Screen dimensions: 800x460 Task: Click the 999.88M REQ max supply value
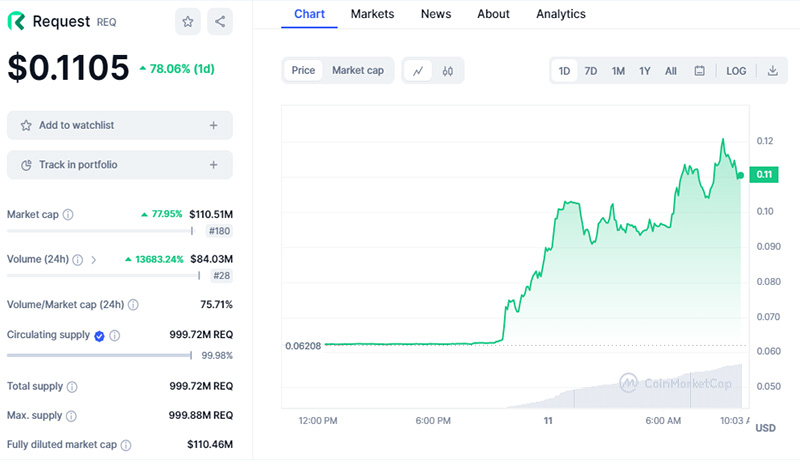click(x=201, y=416)
